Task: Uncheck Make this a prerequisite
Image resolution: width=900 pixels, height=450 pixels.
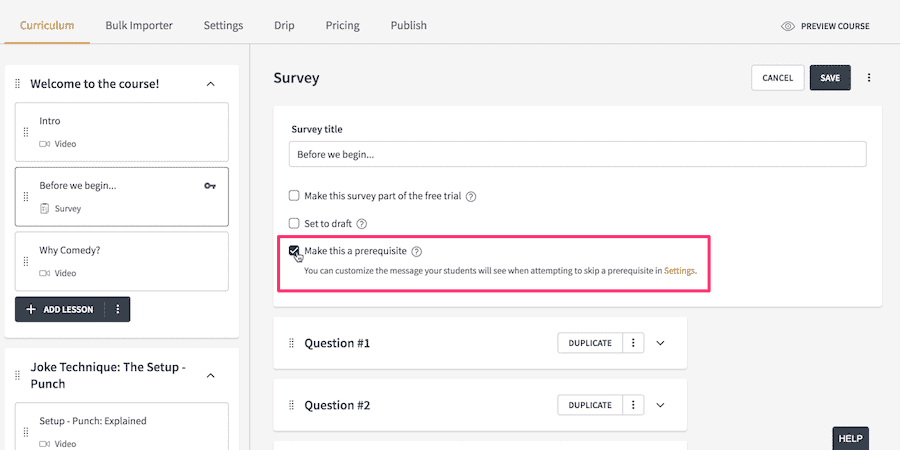Action: [294, 251]
